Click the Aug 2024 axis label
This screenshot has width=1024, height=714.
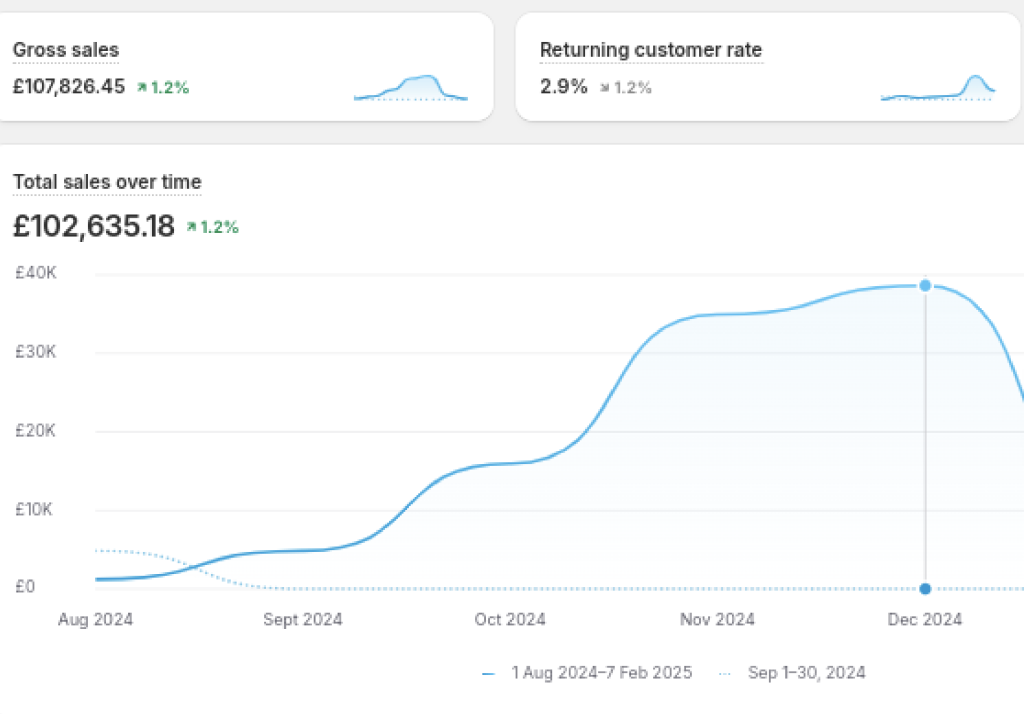pyautogui.click(x=95, y=620)
